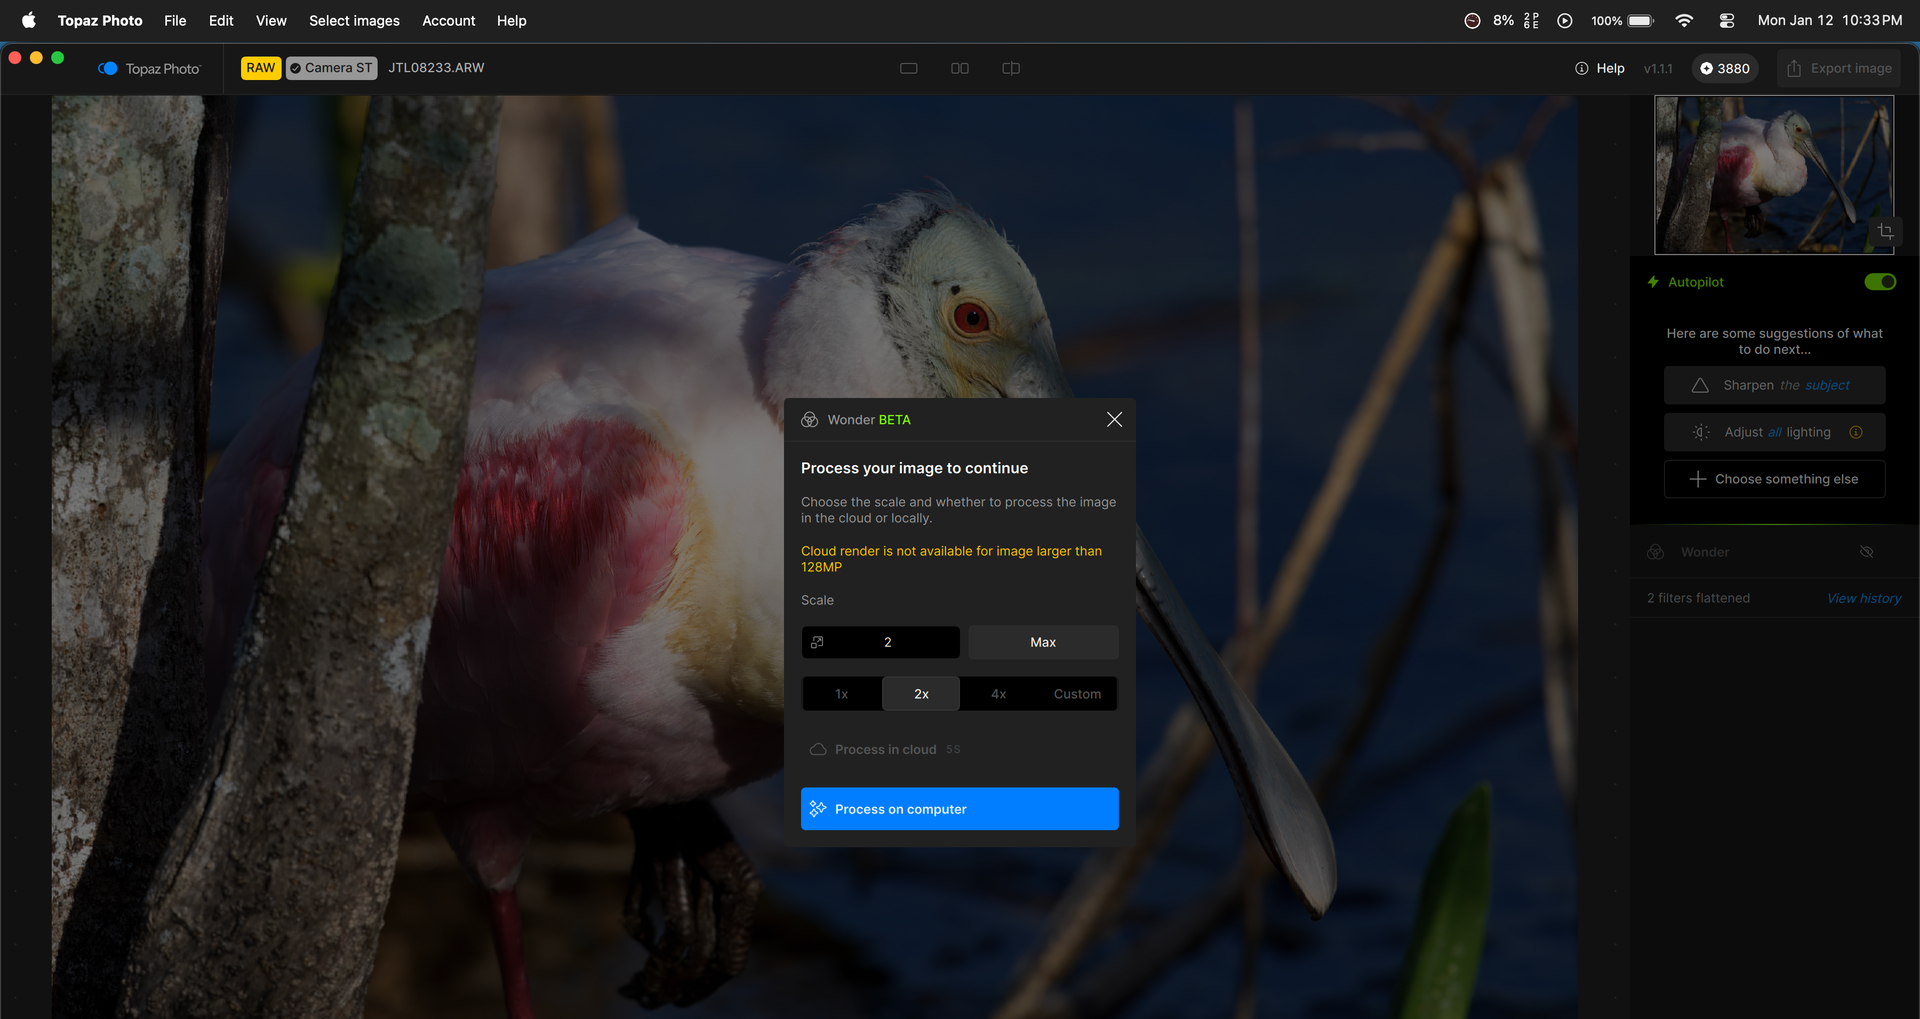The height and width of the screenshot is (1019, 1920).
Task: Close the Wonder BETA dialog
Action: (x=1114, y=420)
